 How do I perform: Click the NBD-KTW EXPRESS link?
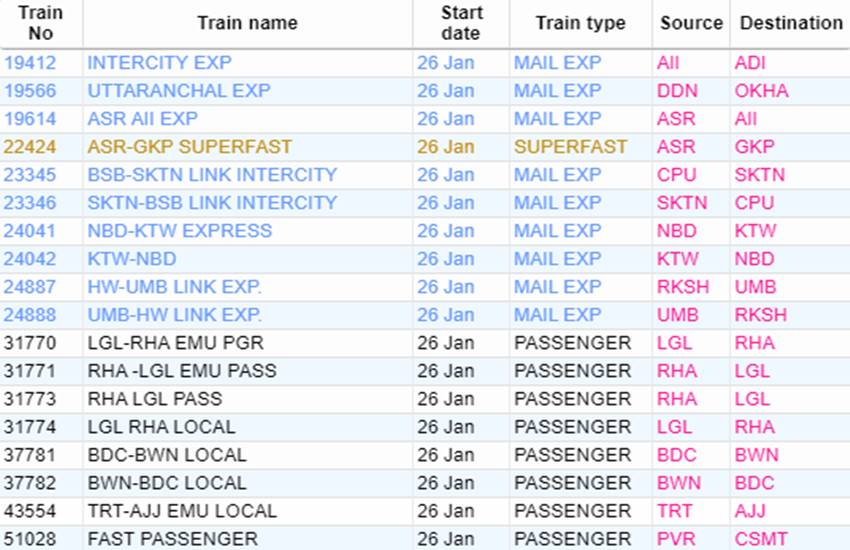(x=180, y=231)
